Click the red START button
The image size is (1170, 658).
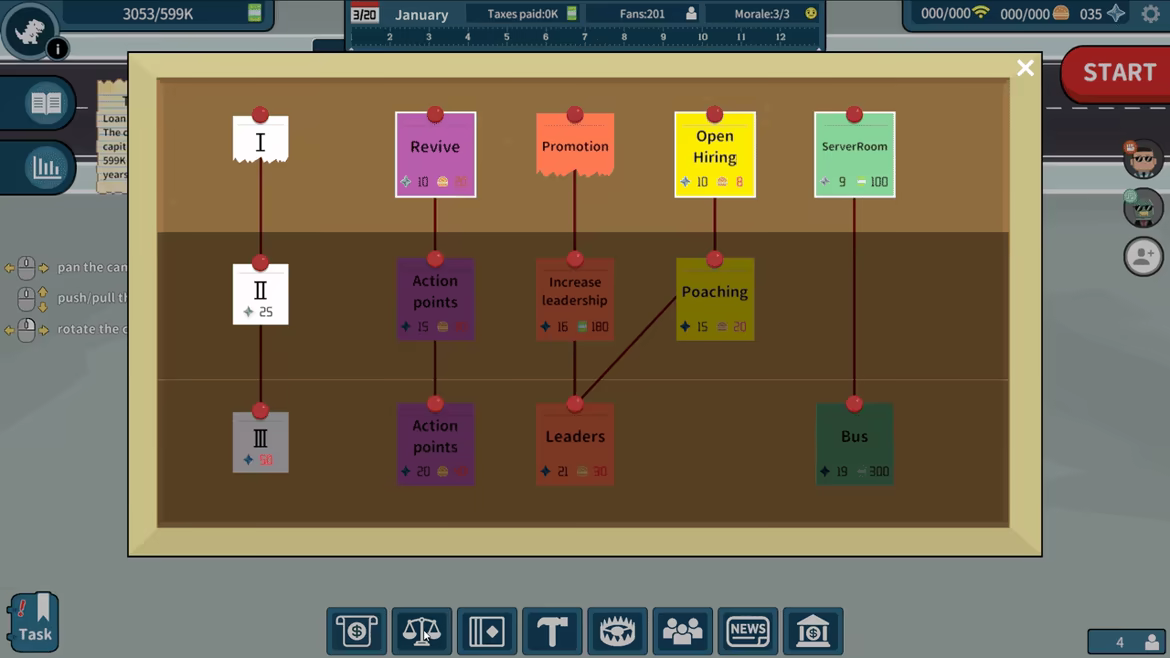tap(1117, 73)
